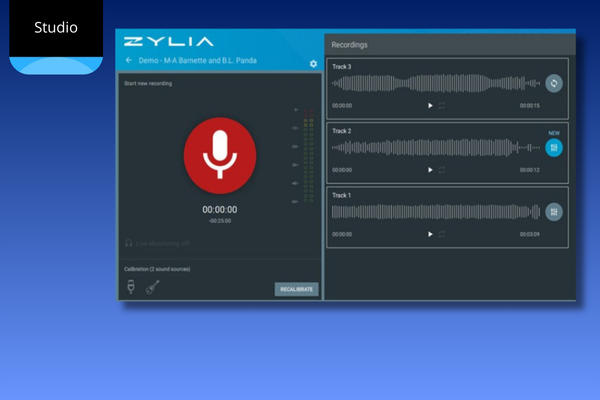This screenshot has height=400, width=600.
Task: Toggle loop for Track 1
Action: (442, 234)
